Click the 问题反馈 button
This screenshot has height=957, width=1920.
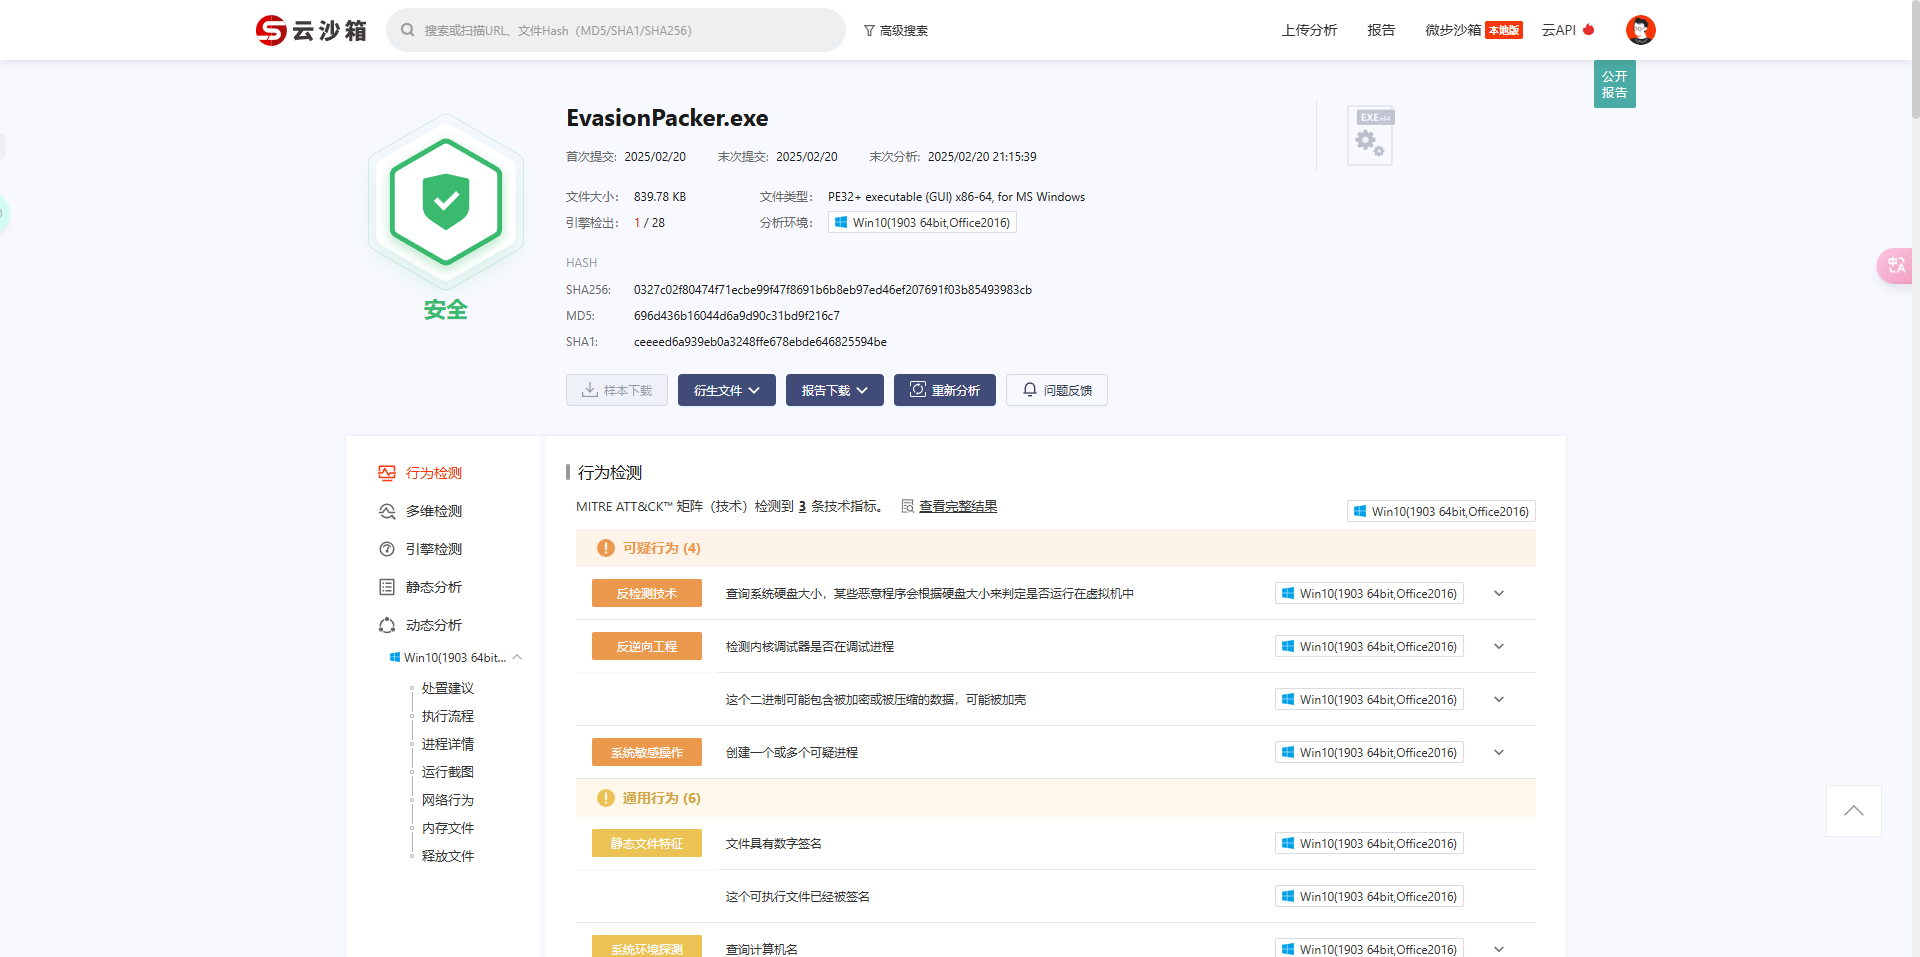pyautogui.click(x=1057, y=390)
